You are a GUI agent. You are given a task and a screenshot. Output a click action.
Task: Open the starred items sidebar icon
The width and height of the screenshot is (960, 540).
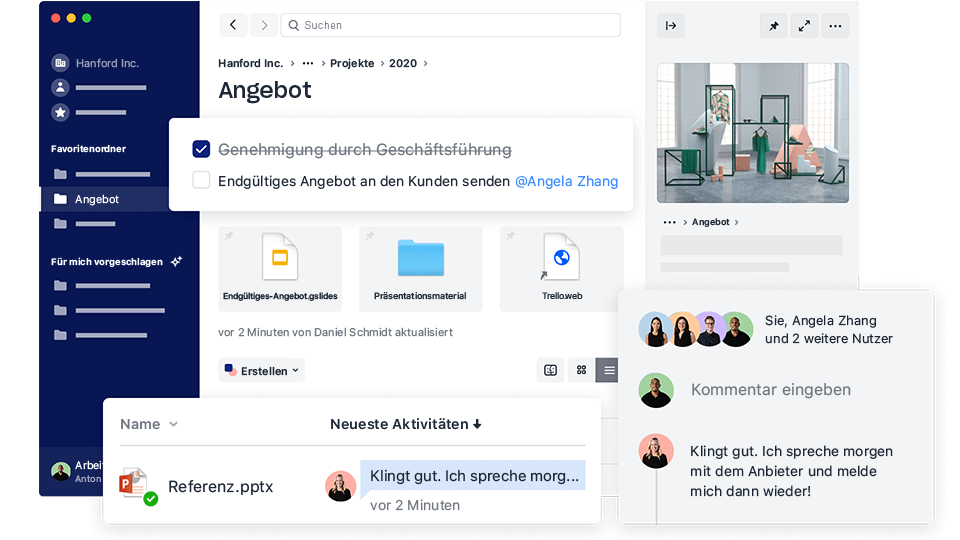[61, 113]
